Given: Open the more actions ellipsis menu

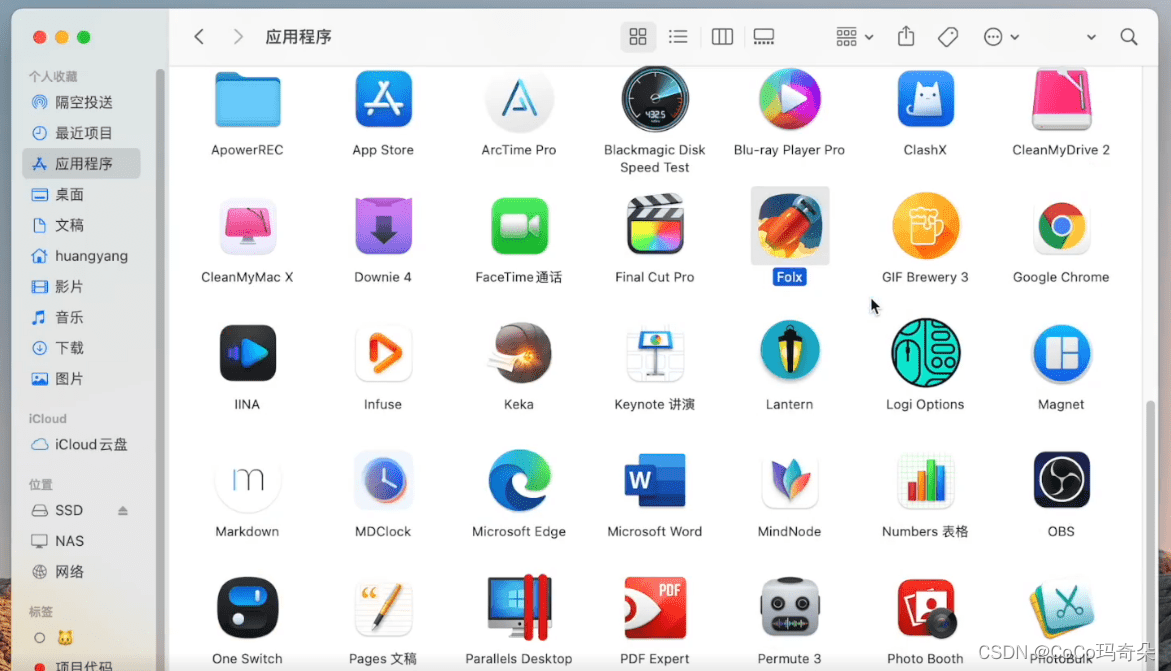Looking at the screenshot, I should [1001, 37].
